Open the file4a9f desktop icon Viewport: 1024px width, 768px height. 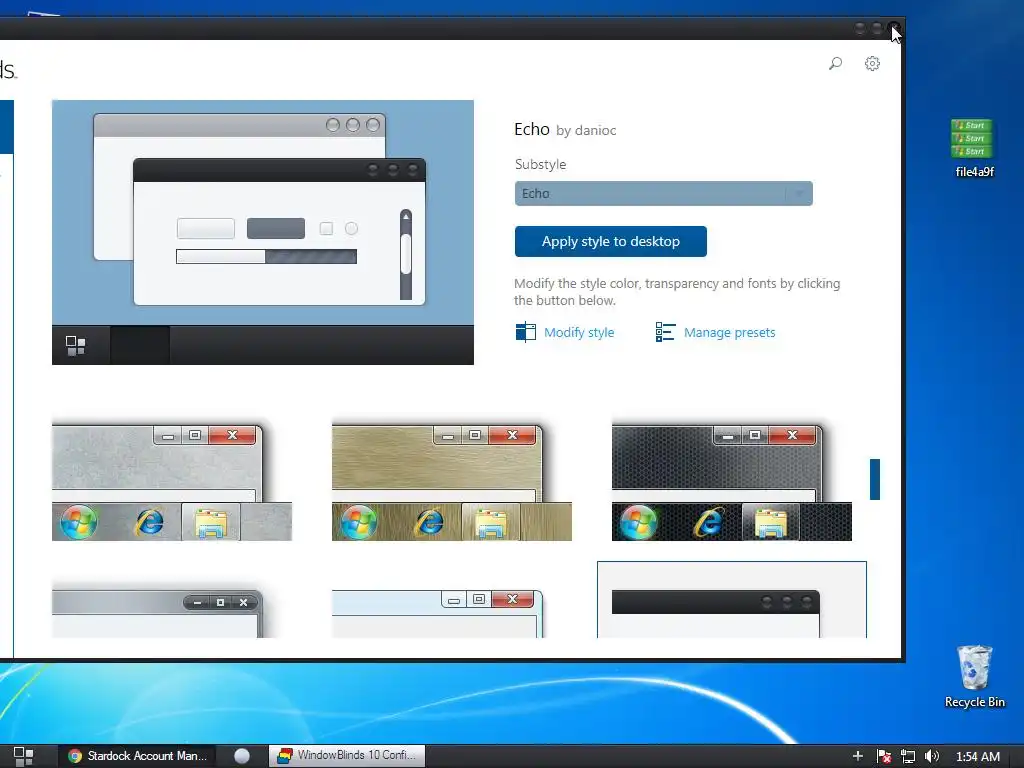(x=974, y=148)
